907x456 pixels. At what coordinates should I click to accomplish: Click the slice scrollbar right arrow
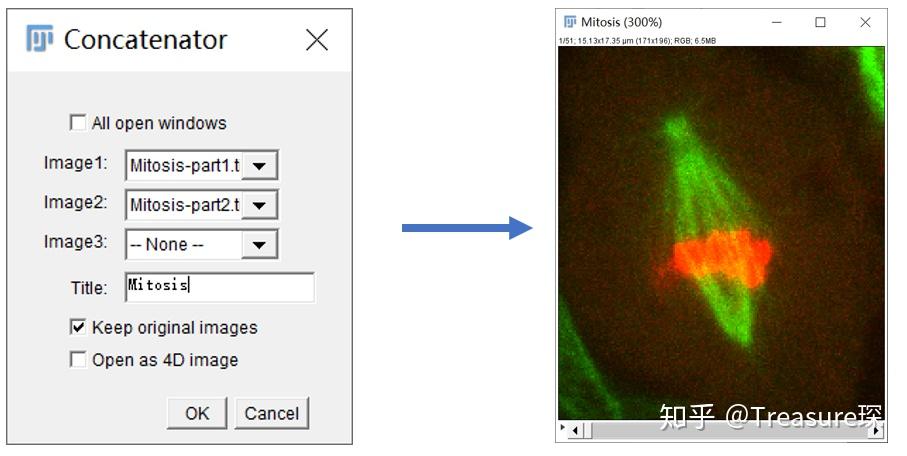(x=875, y=431)
